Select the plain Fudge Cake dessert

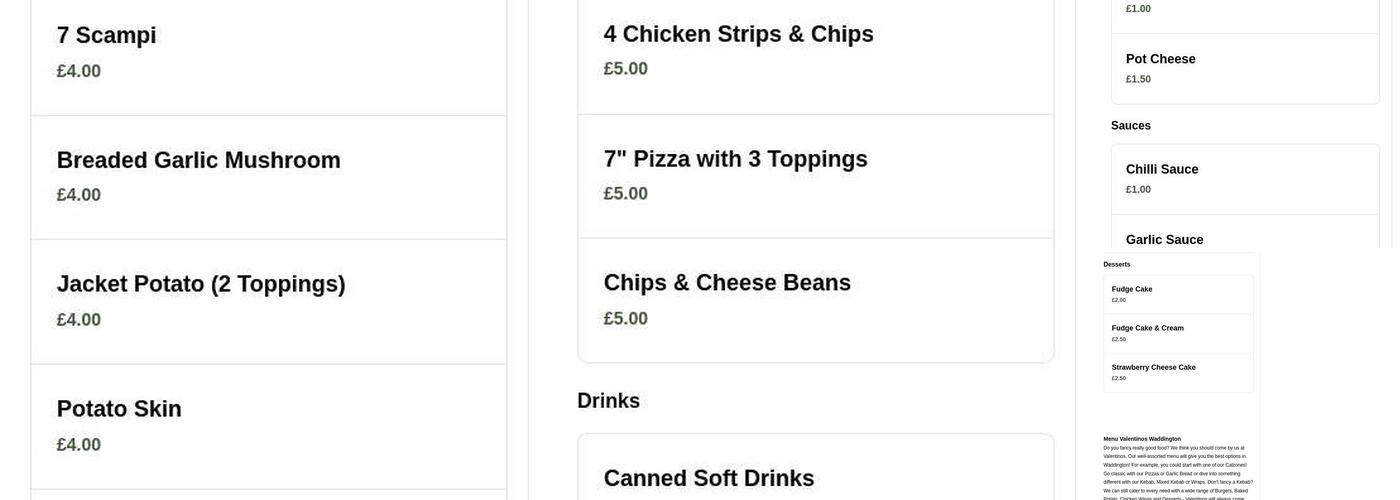click(x=1178, y=294)
